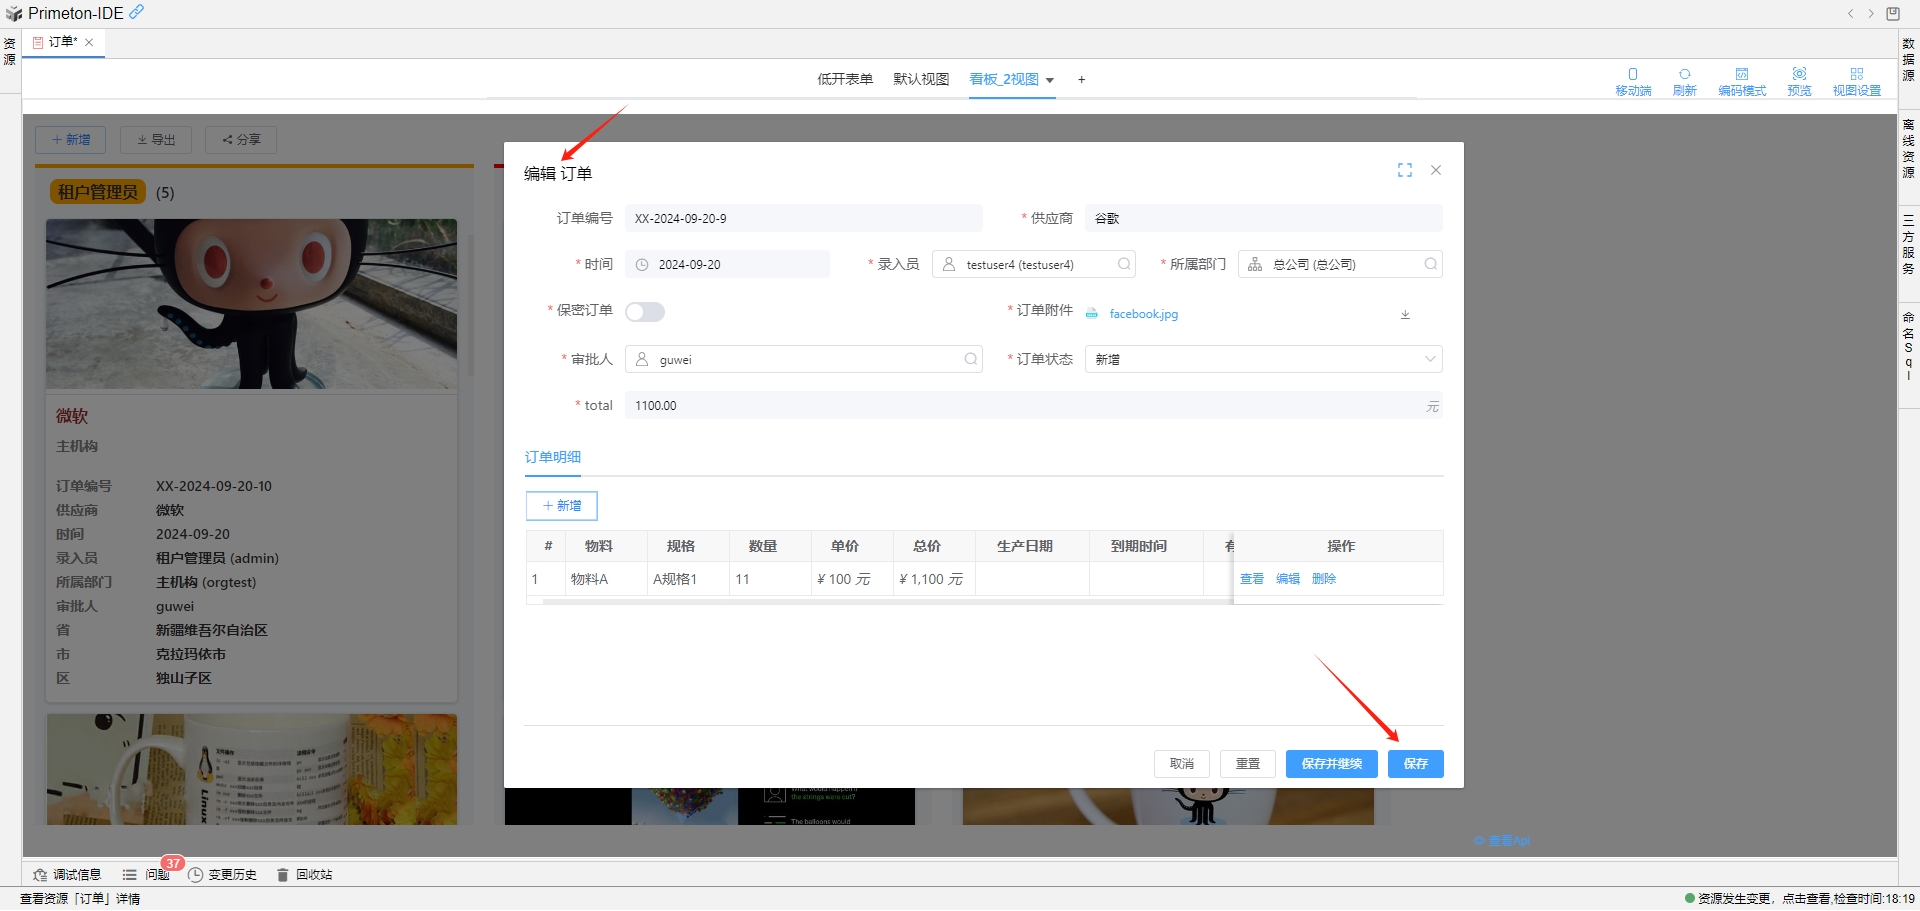Open 视图设置 view settings

[x=1856, y=81]
